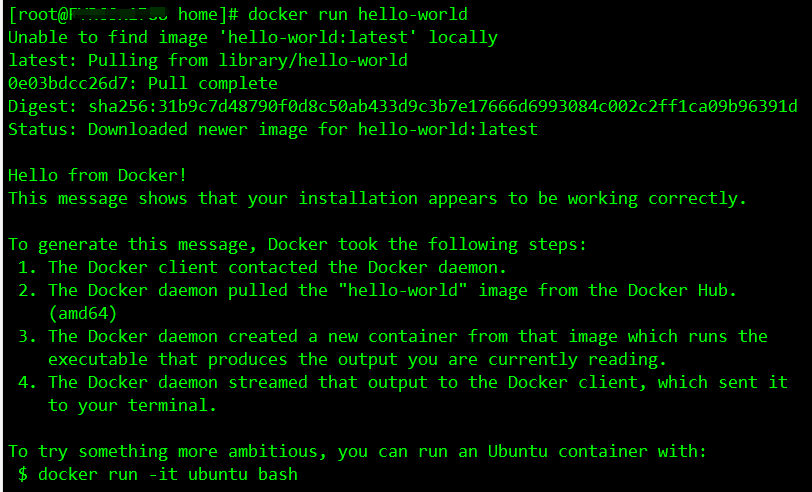Click the 'Unable to find image' line
This screenshot has width=812, height=492.
(253, 37)
